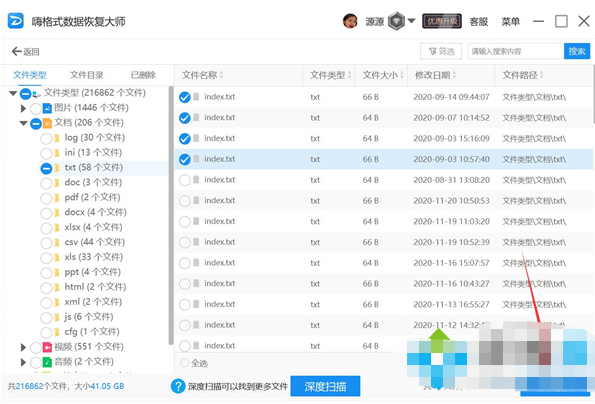This screenshot has width=595, height=404.
Task: Toggle the 文档 category checkbox
Action: (36, 124)
